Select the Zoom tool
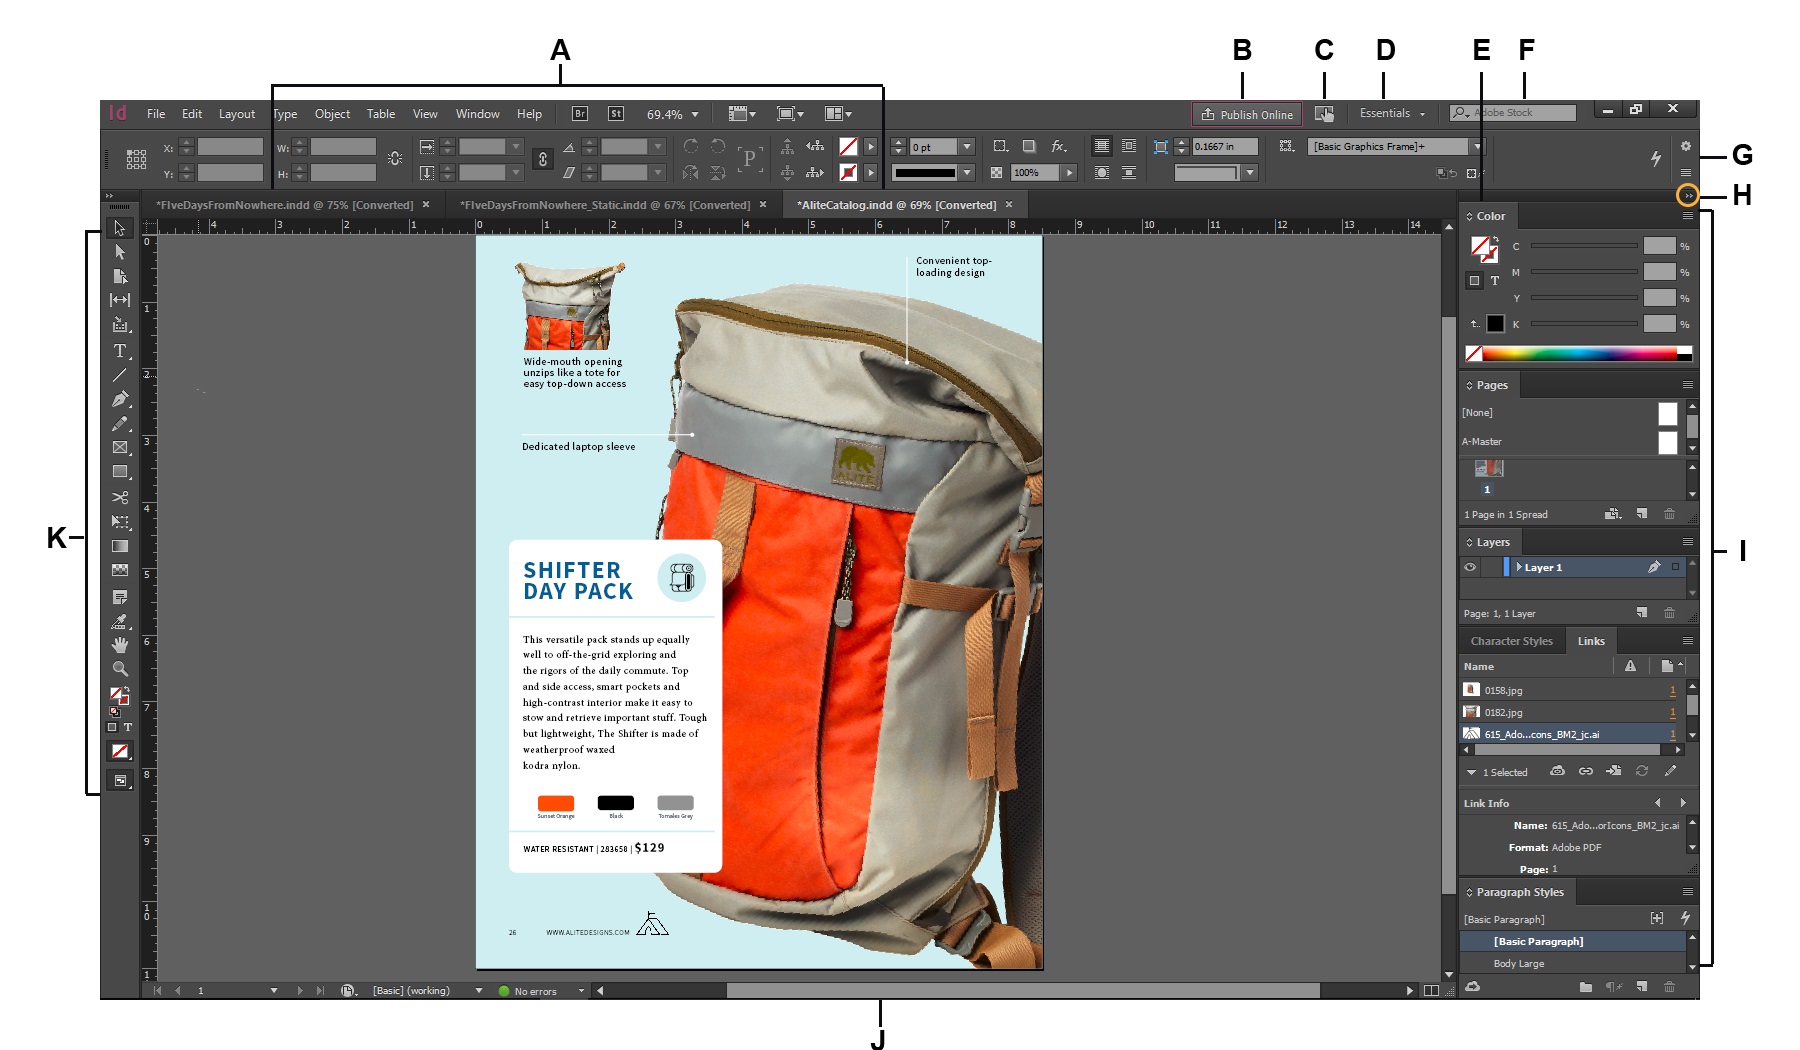 tap(120, 669)
